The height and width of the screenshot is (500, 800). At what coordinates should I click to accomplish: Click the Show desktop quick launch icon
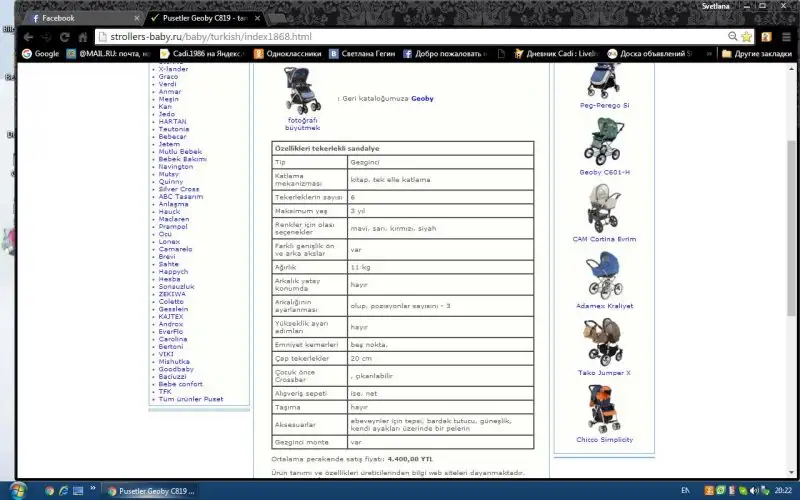[78, 491]
